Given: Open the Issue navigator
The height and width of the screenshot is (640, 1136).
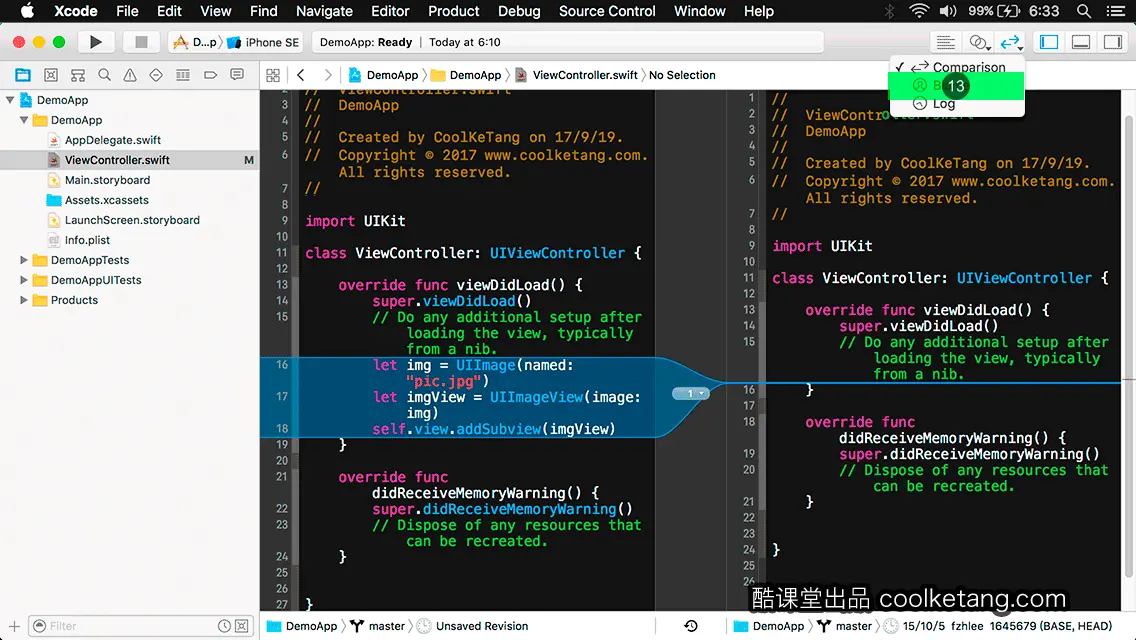Looking at the screenshot, I should 130,75.
